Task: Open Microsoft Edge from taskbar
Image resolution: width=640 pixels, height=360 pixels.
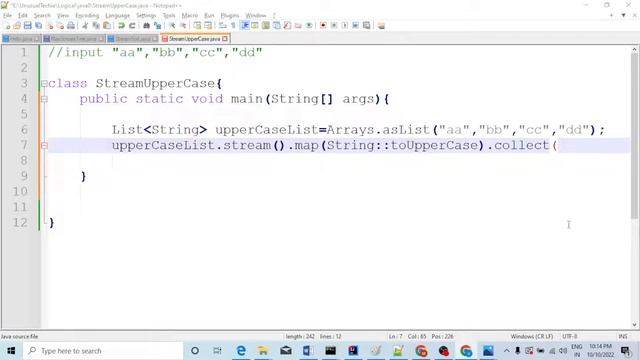Action: (x=241, y=351)
